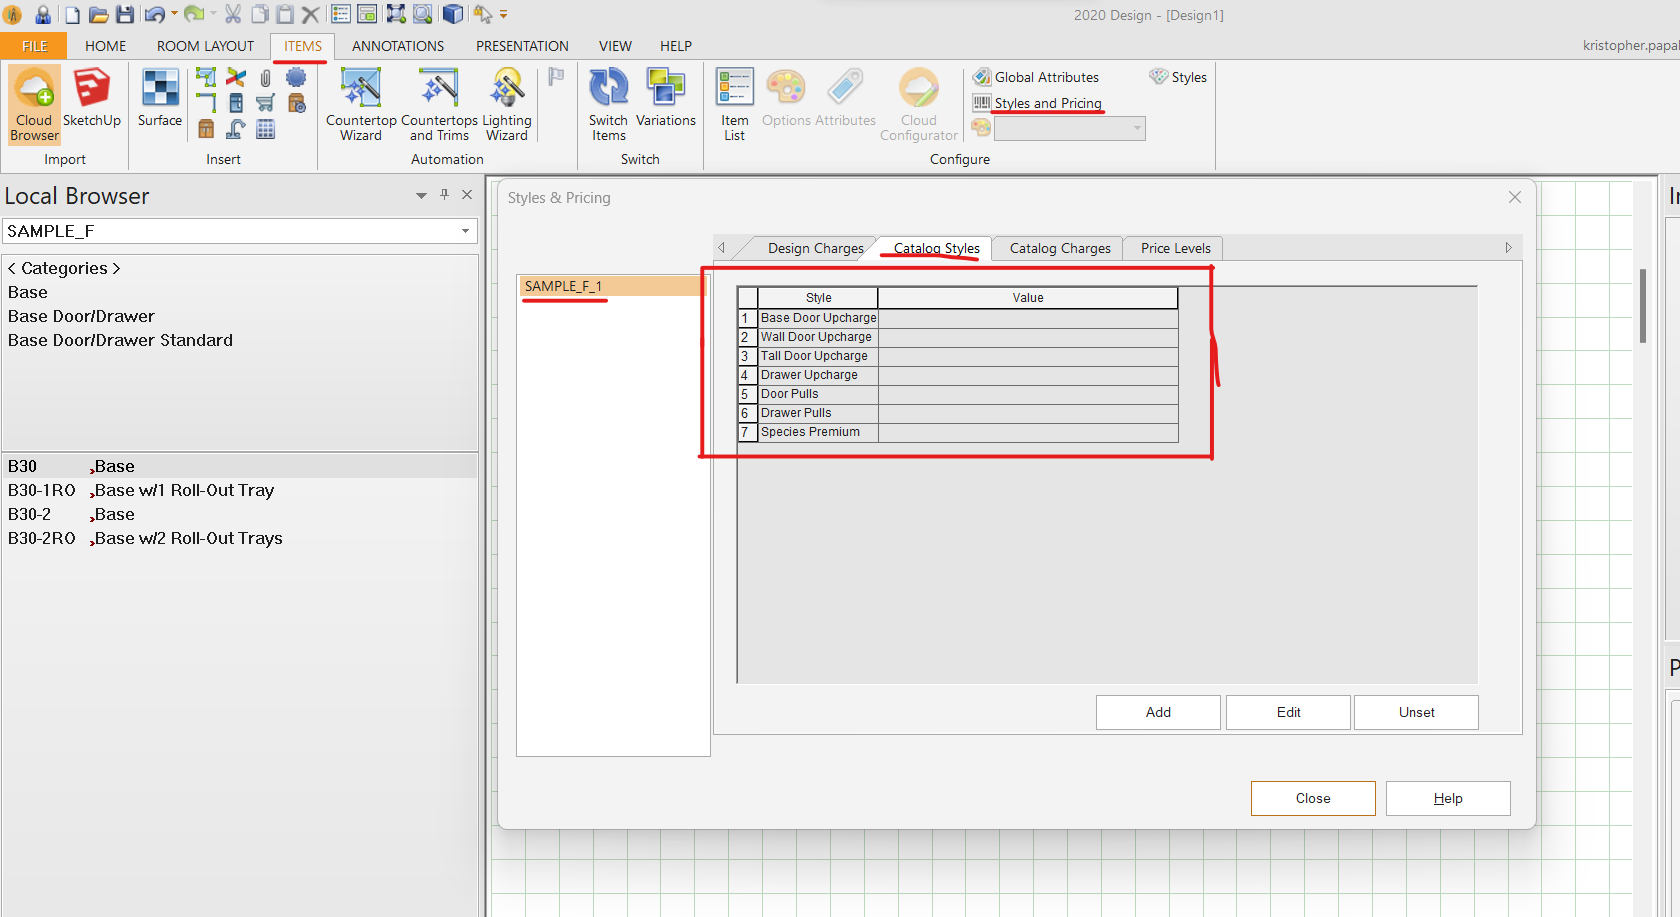Image resolution: width=1680 pixels, height=917 pixels.
Task: Select the B30-1RO Base w/1 Roll-Out Tray item
Action: click(x=140, y=490)
